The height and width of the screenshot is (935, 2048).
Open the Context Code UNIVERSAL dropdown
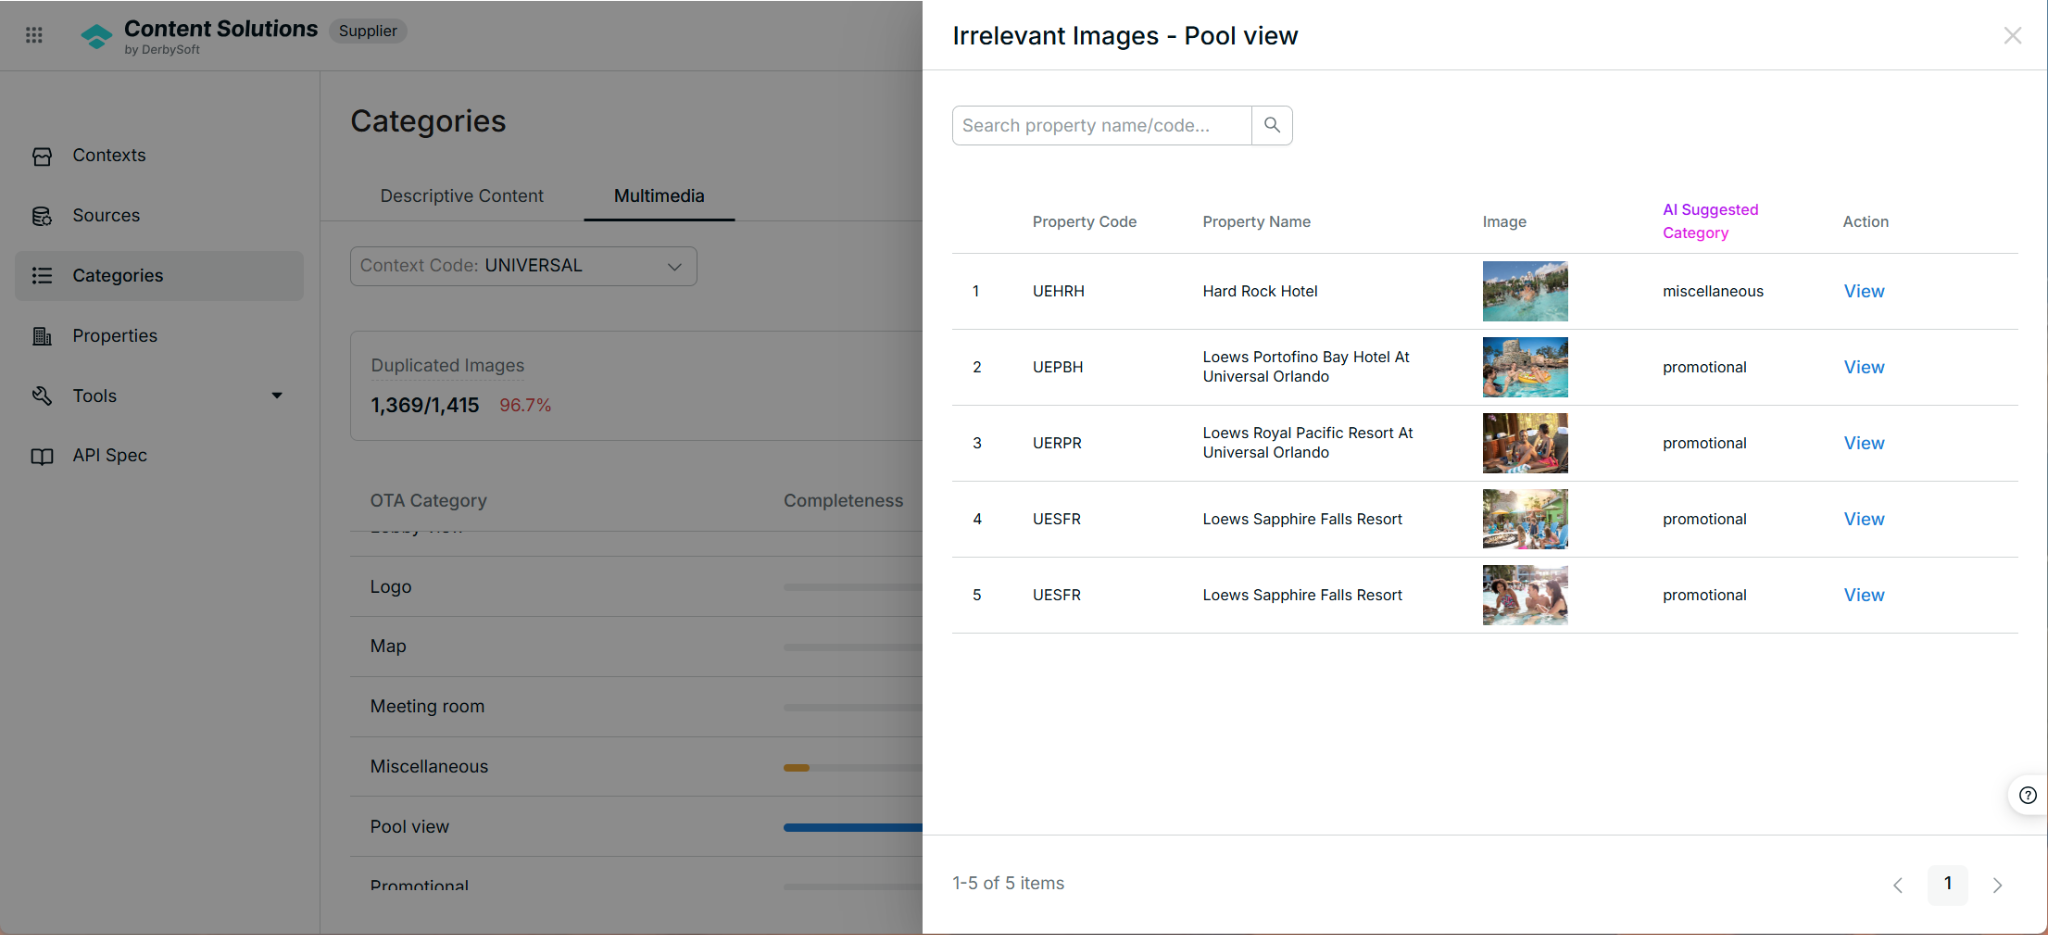point(523,266)
